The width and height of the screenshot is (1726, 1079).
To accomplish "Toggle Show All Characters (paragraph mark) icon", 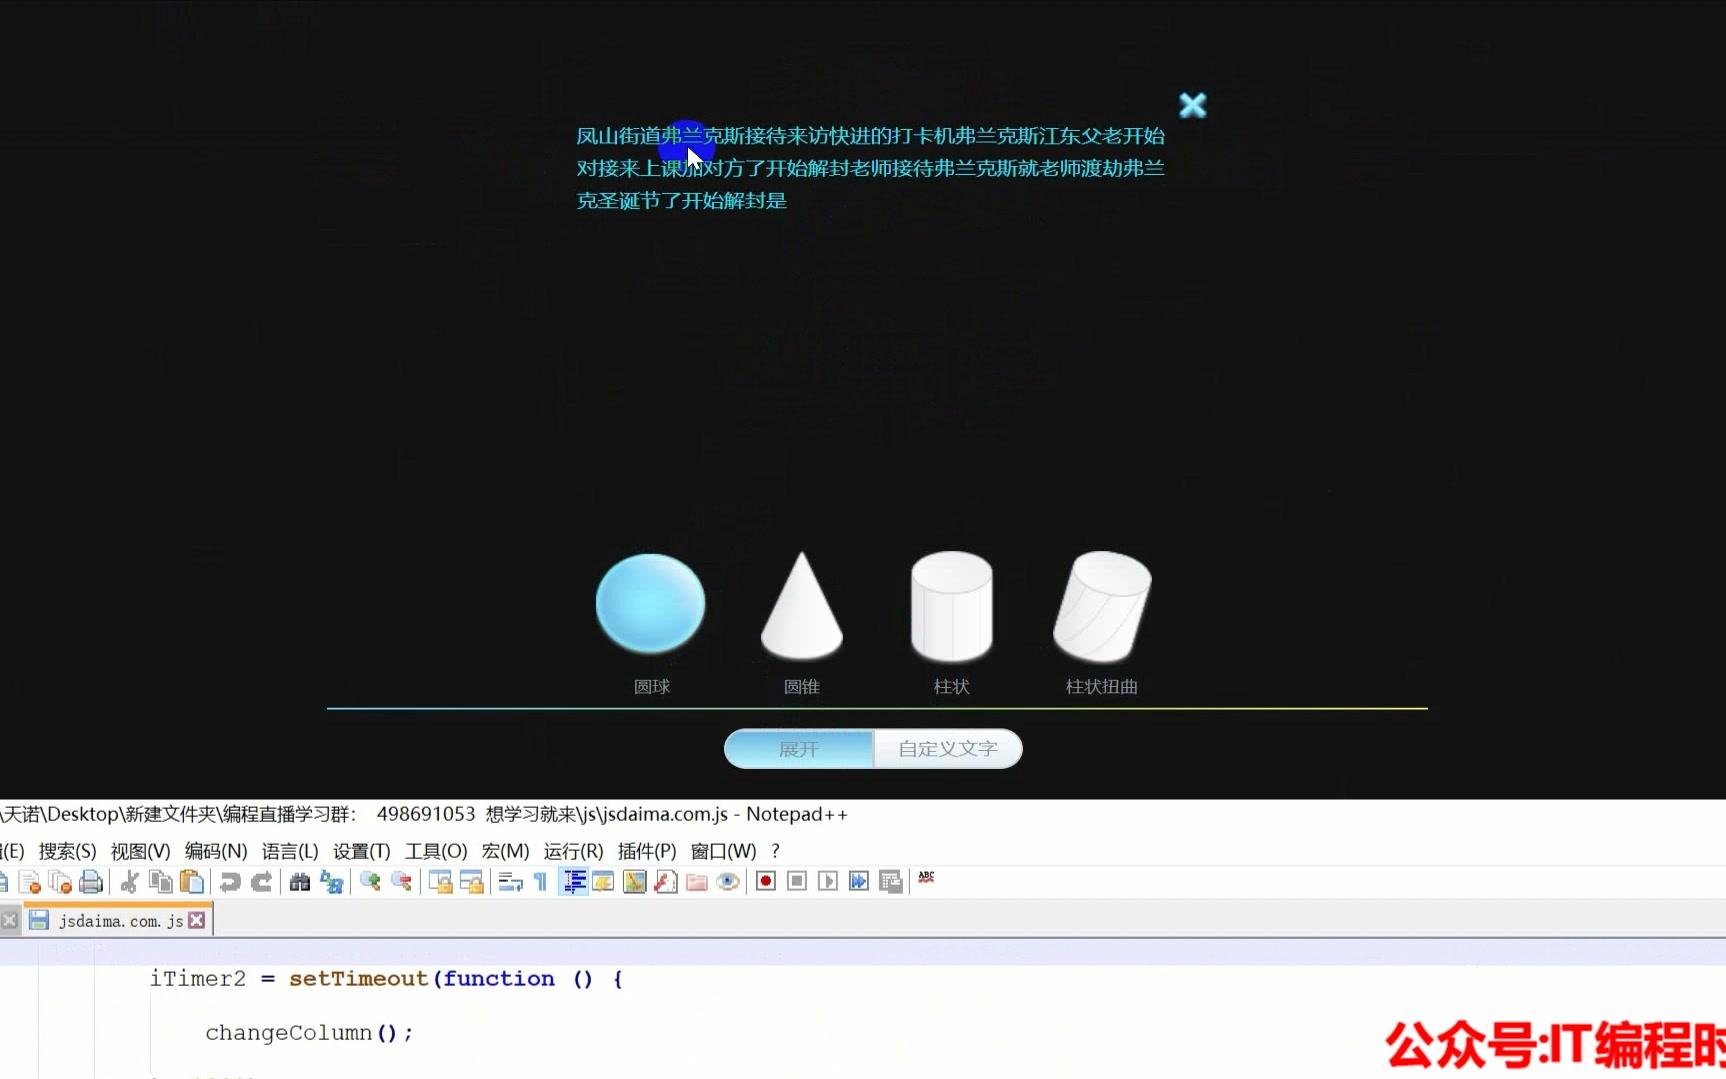I will 539,881.
